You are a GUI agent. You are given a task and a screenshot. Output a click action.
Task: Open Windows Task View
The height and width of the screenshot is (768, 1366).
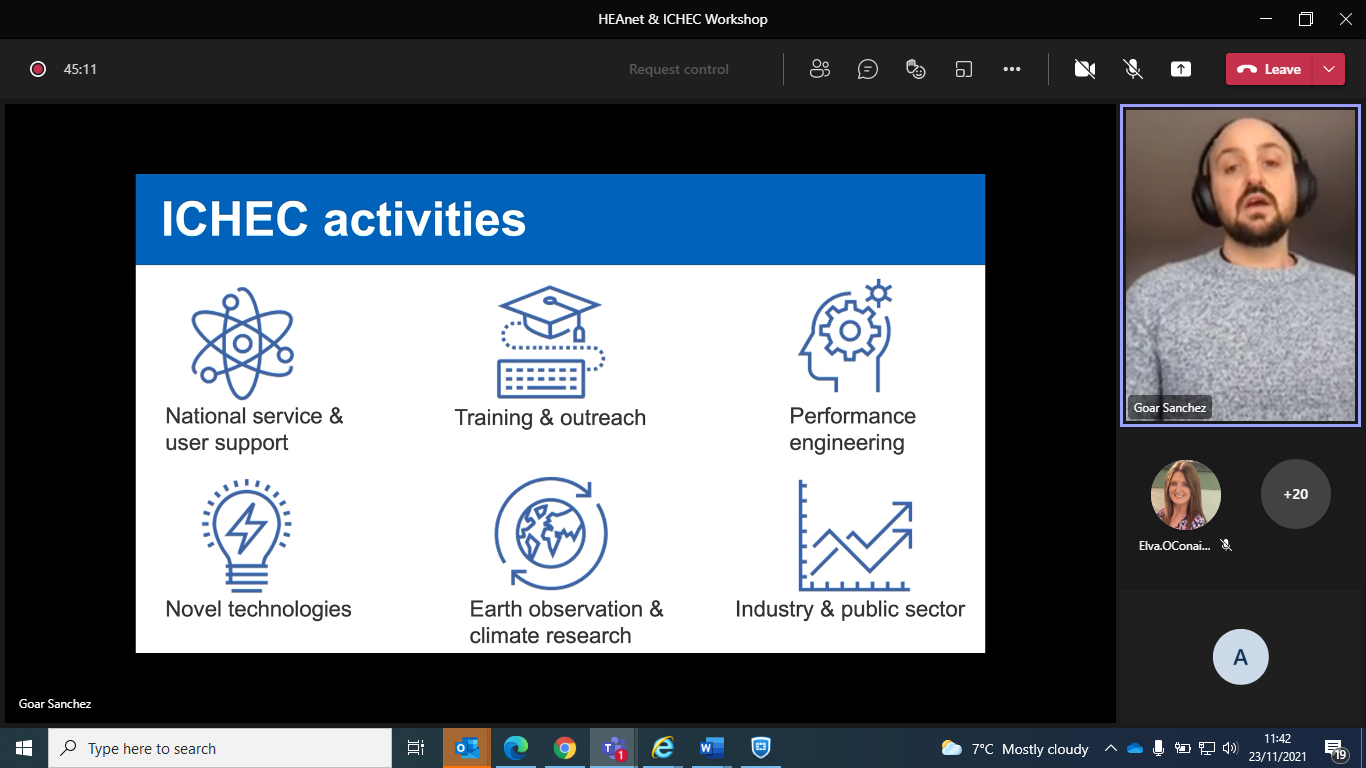click(x=416, y=748)
